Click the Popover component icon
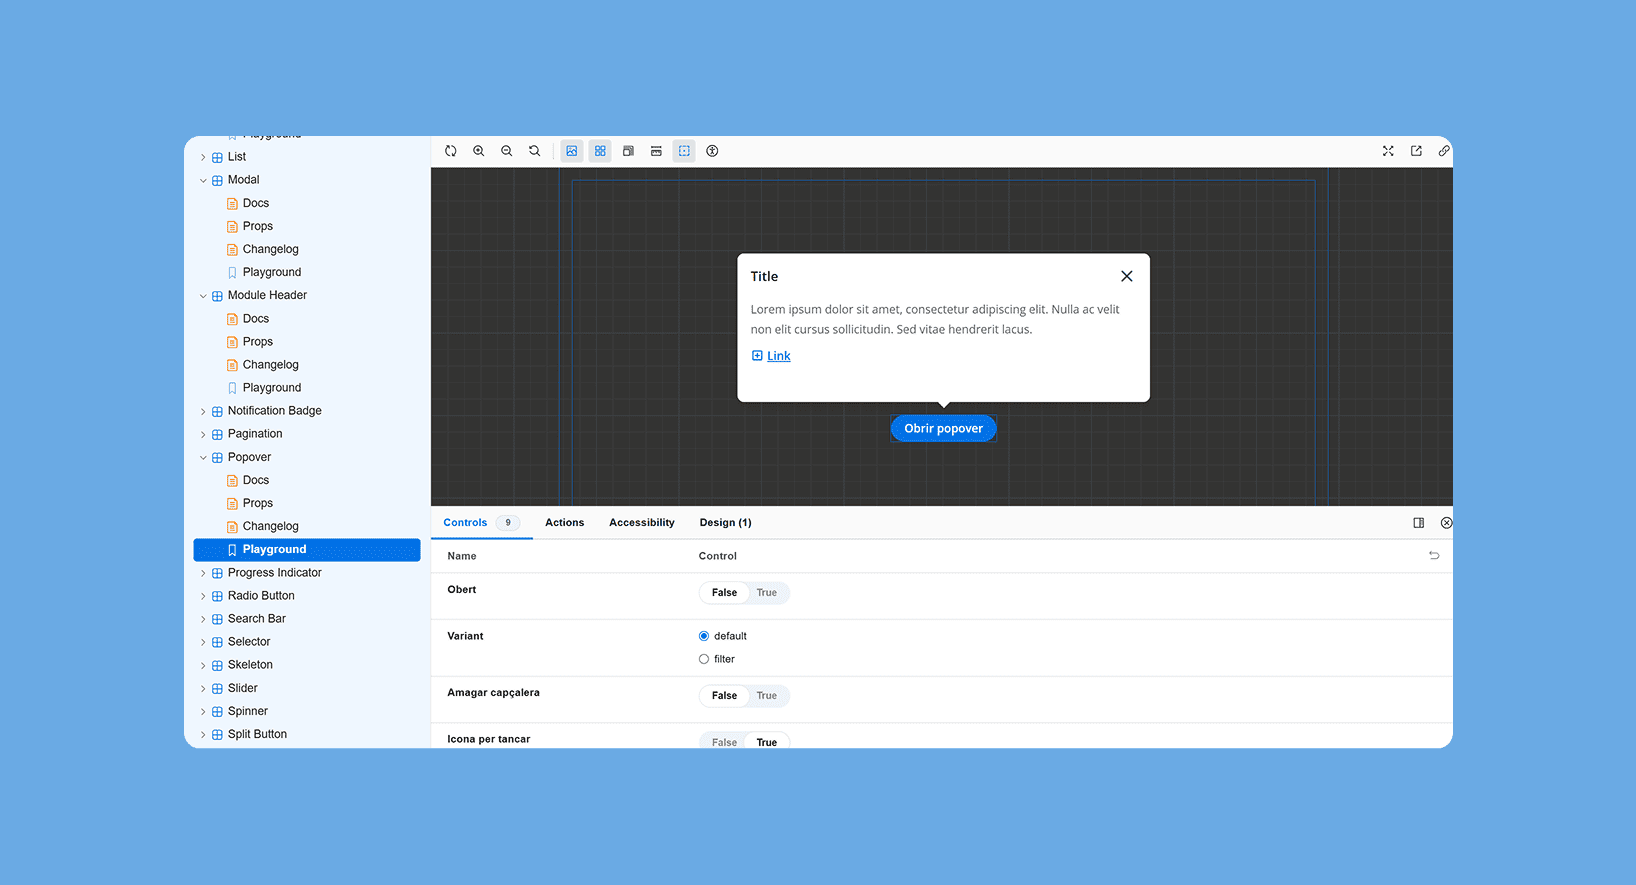1636x885 pixels. [x=217, y=458]
